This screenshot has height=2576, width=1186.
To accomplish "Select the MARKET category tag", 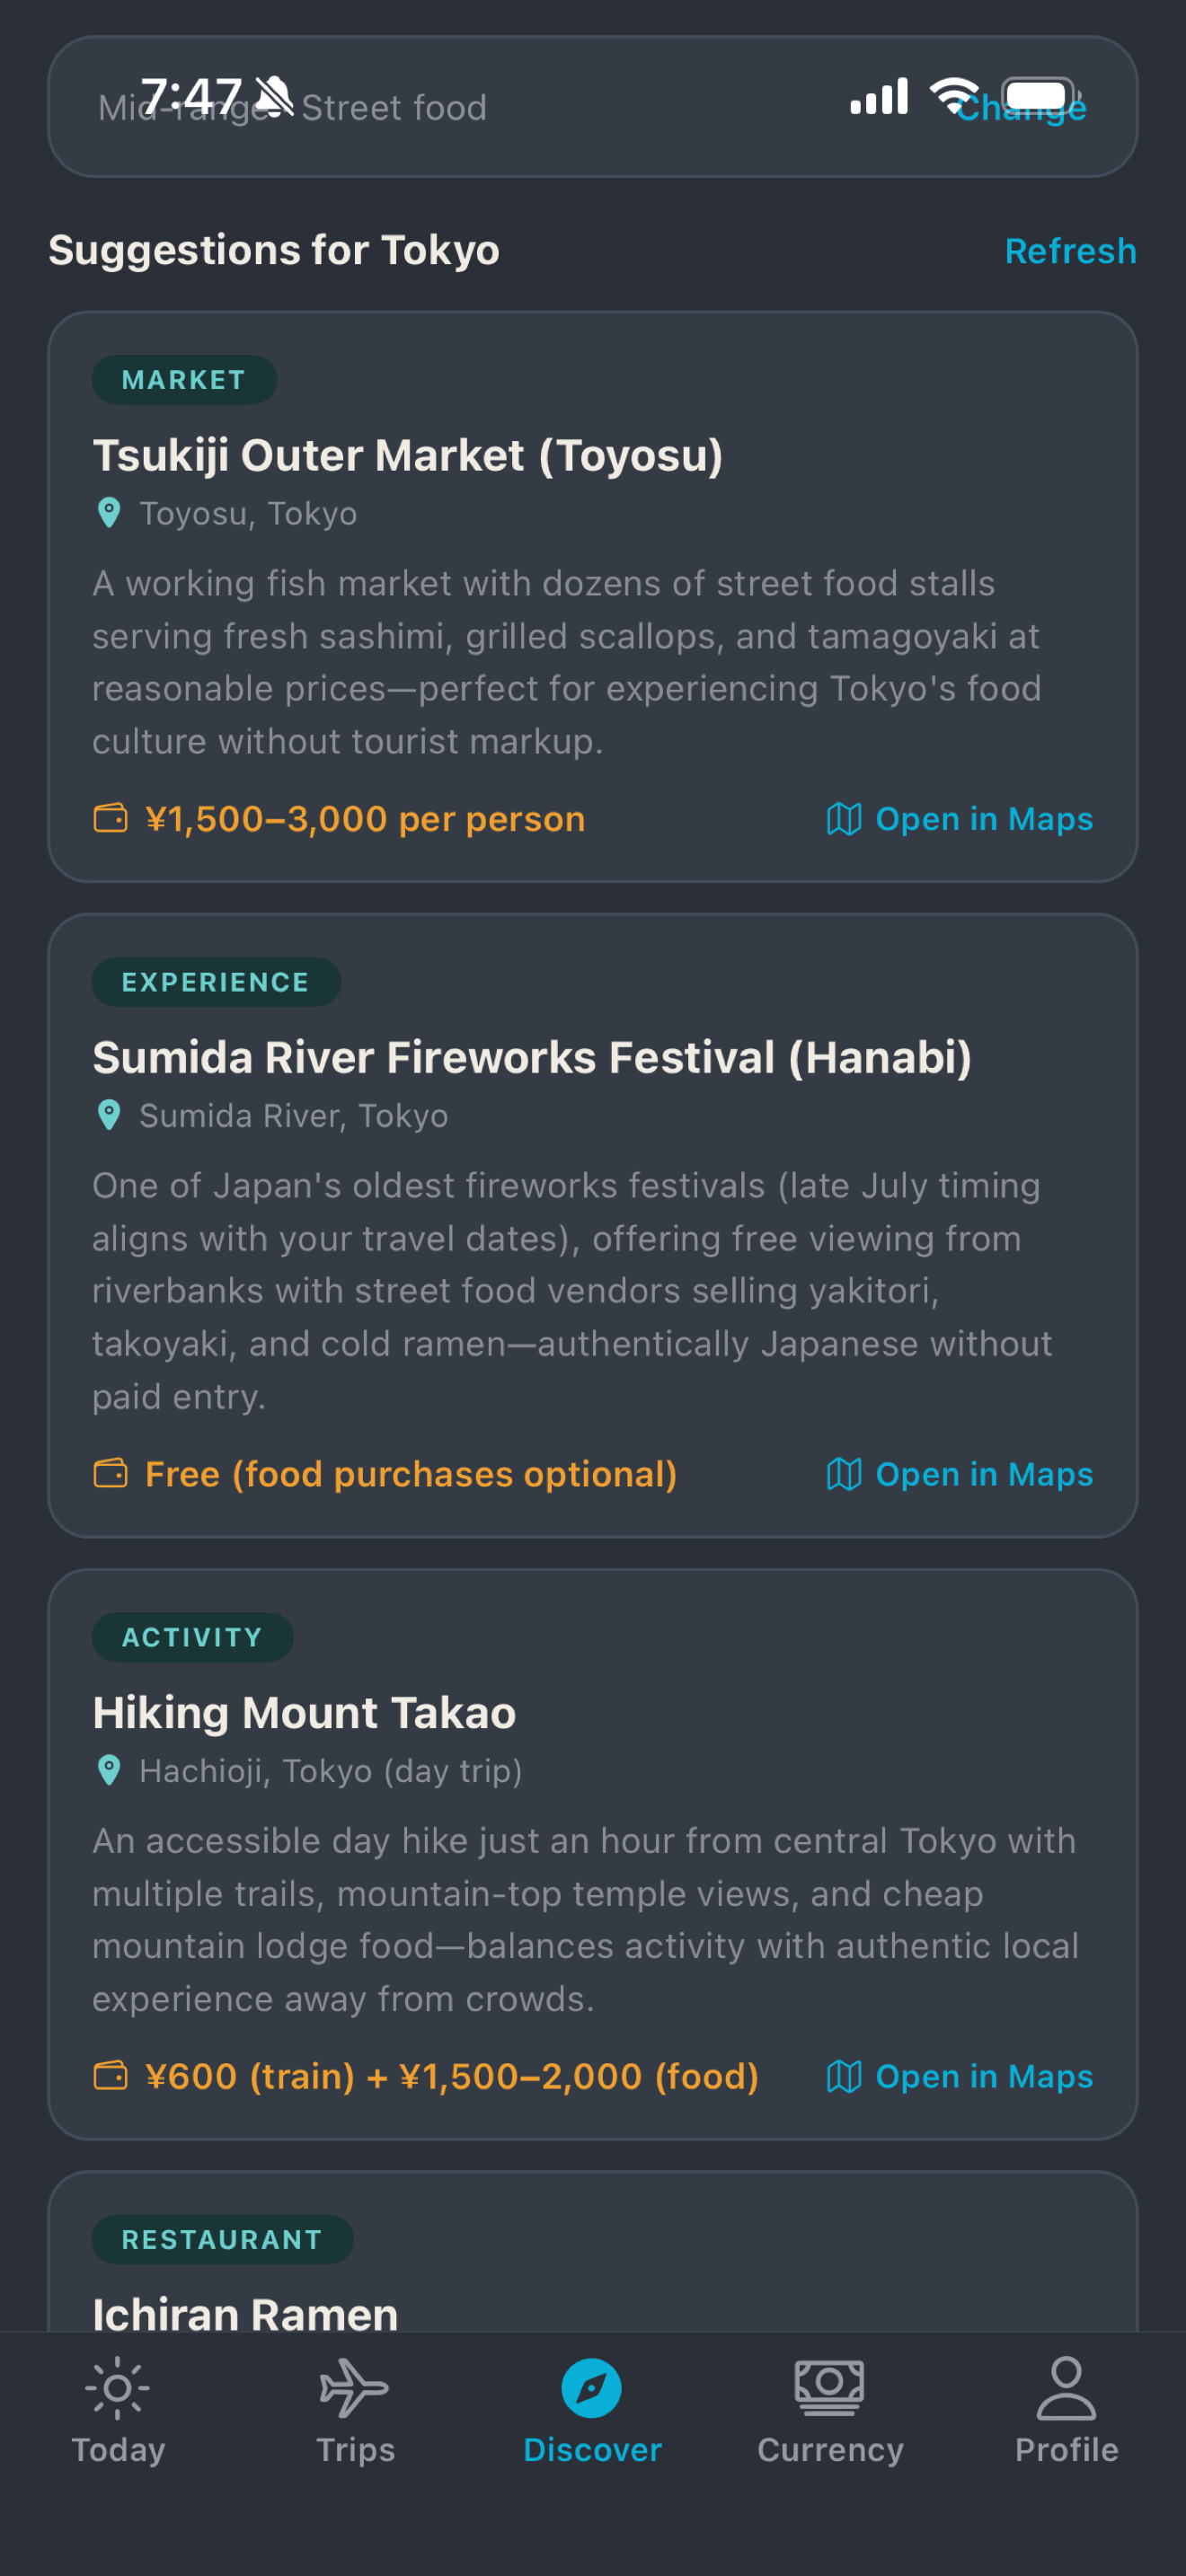I will [184, 380].
